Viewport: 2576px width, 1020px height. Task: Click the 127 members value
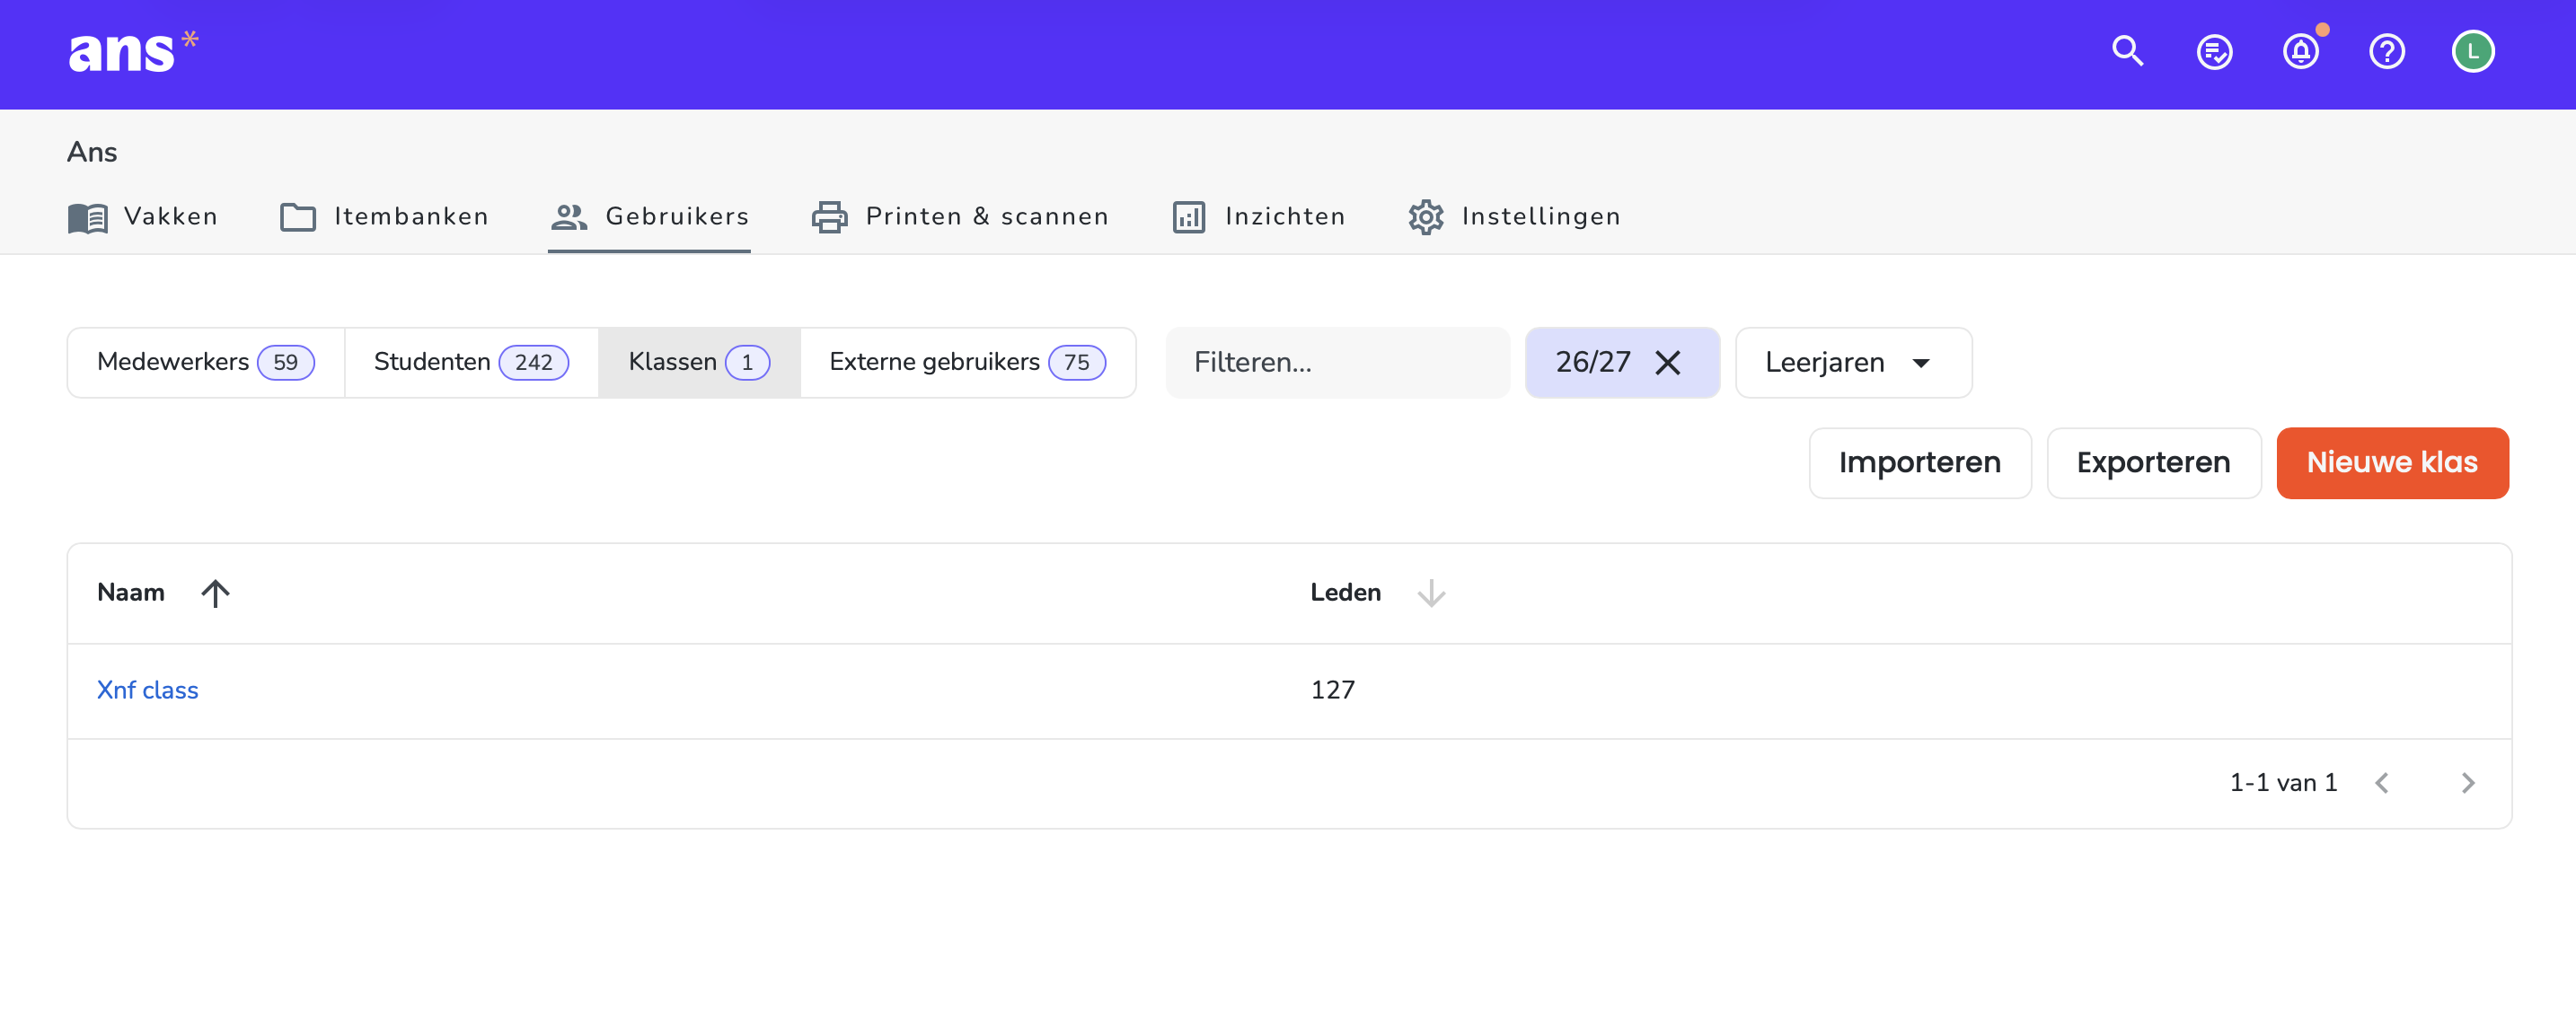point(1332,690)
